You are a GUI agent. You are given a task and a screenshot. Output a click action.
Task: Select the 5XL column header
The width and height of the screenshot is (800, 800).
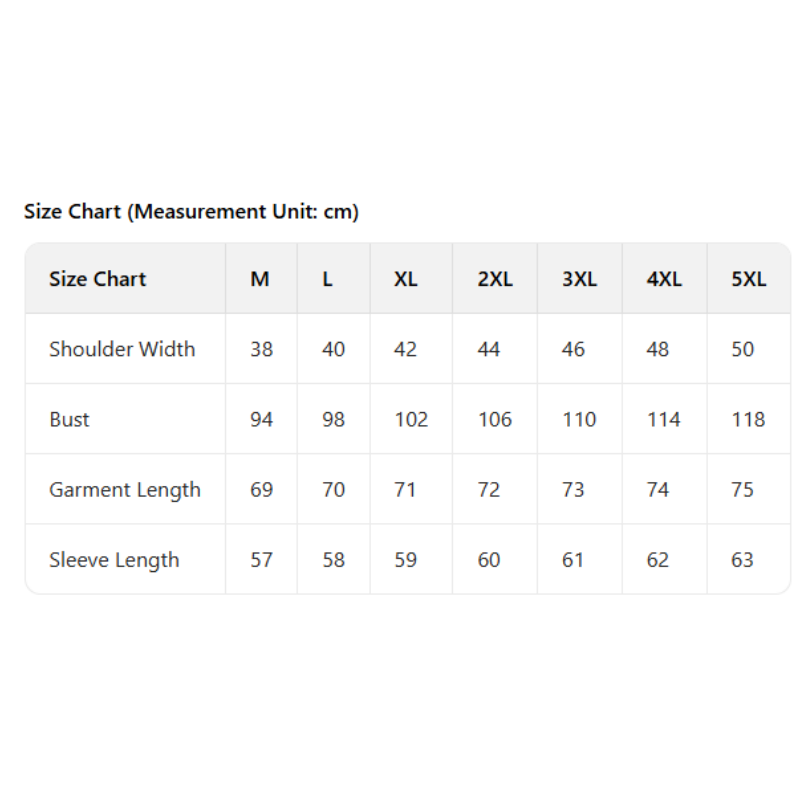pos(749,279)
